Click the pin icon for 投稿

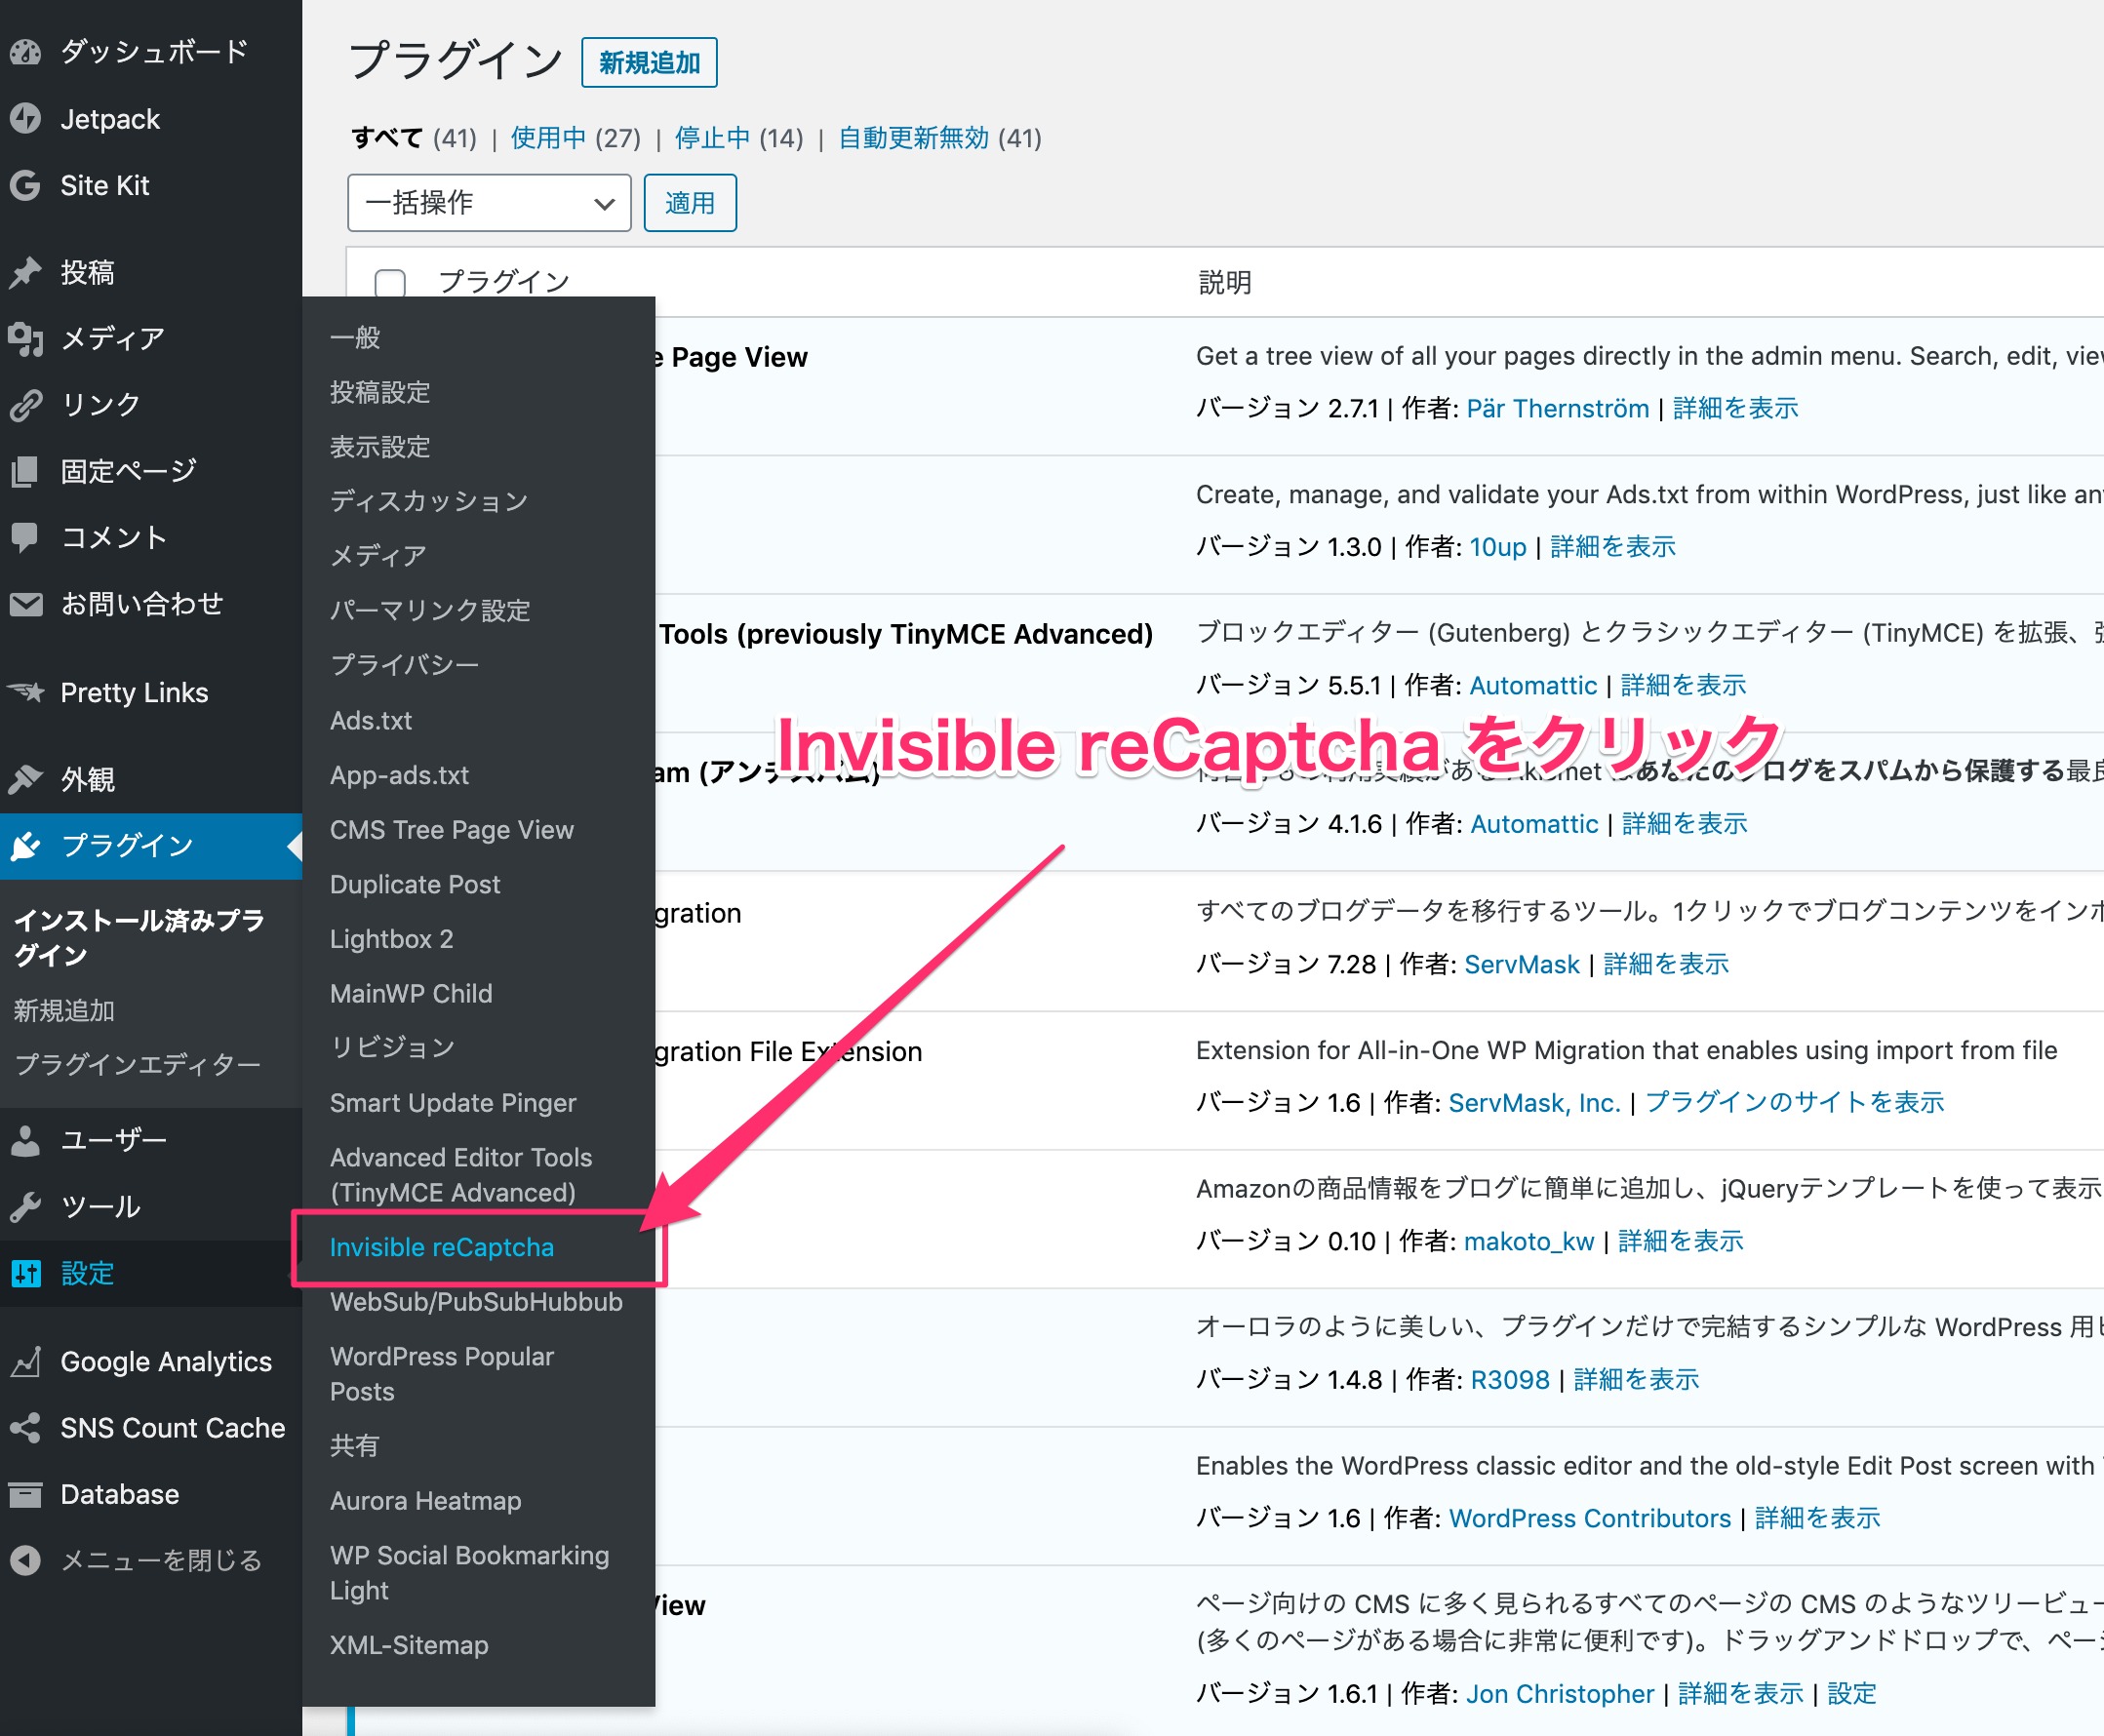pos(26,272)
